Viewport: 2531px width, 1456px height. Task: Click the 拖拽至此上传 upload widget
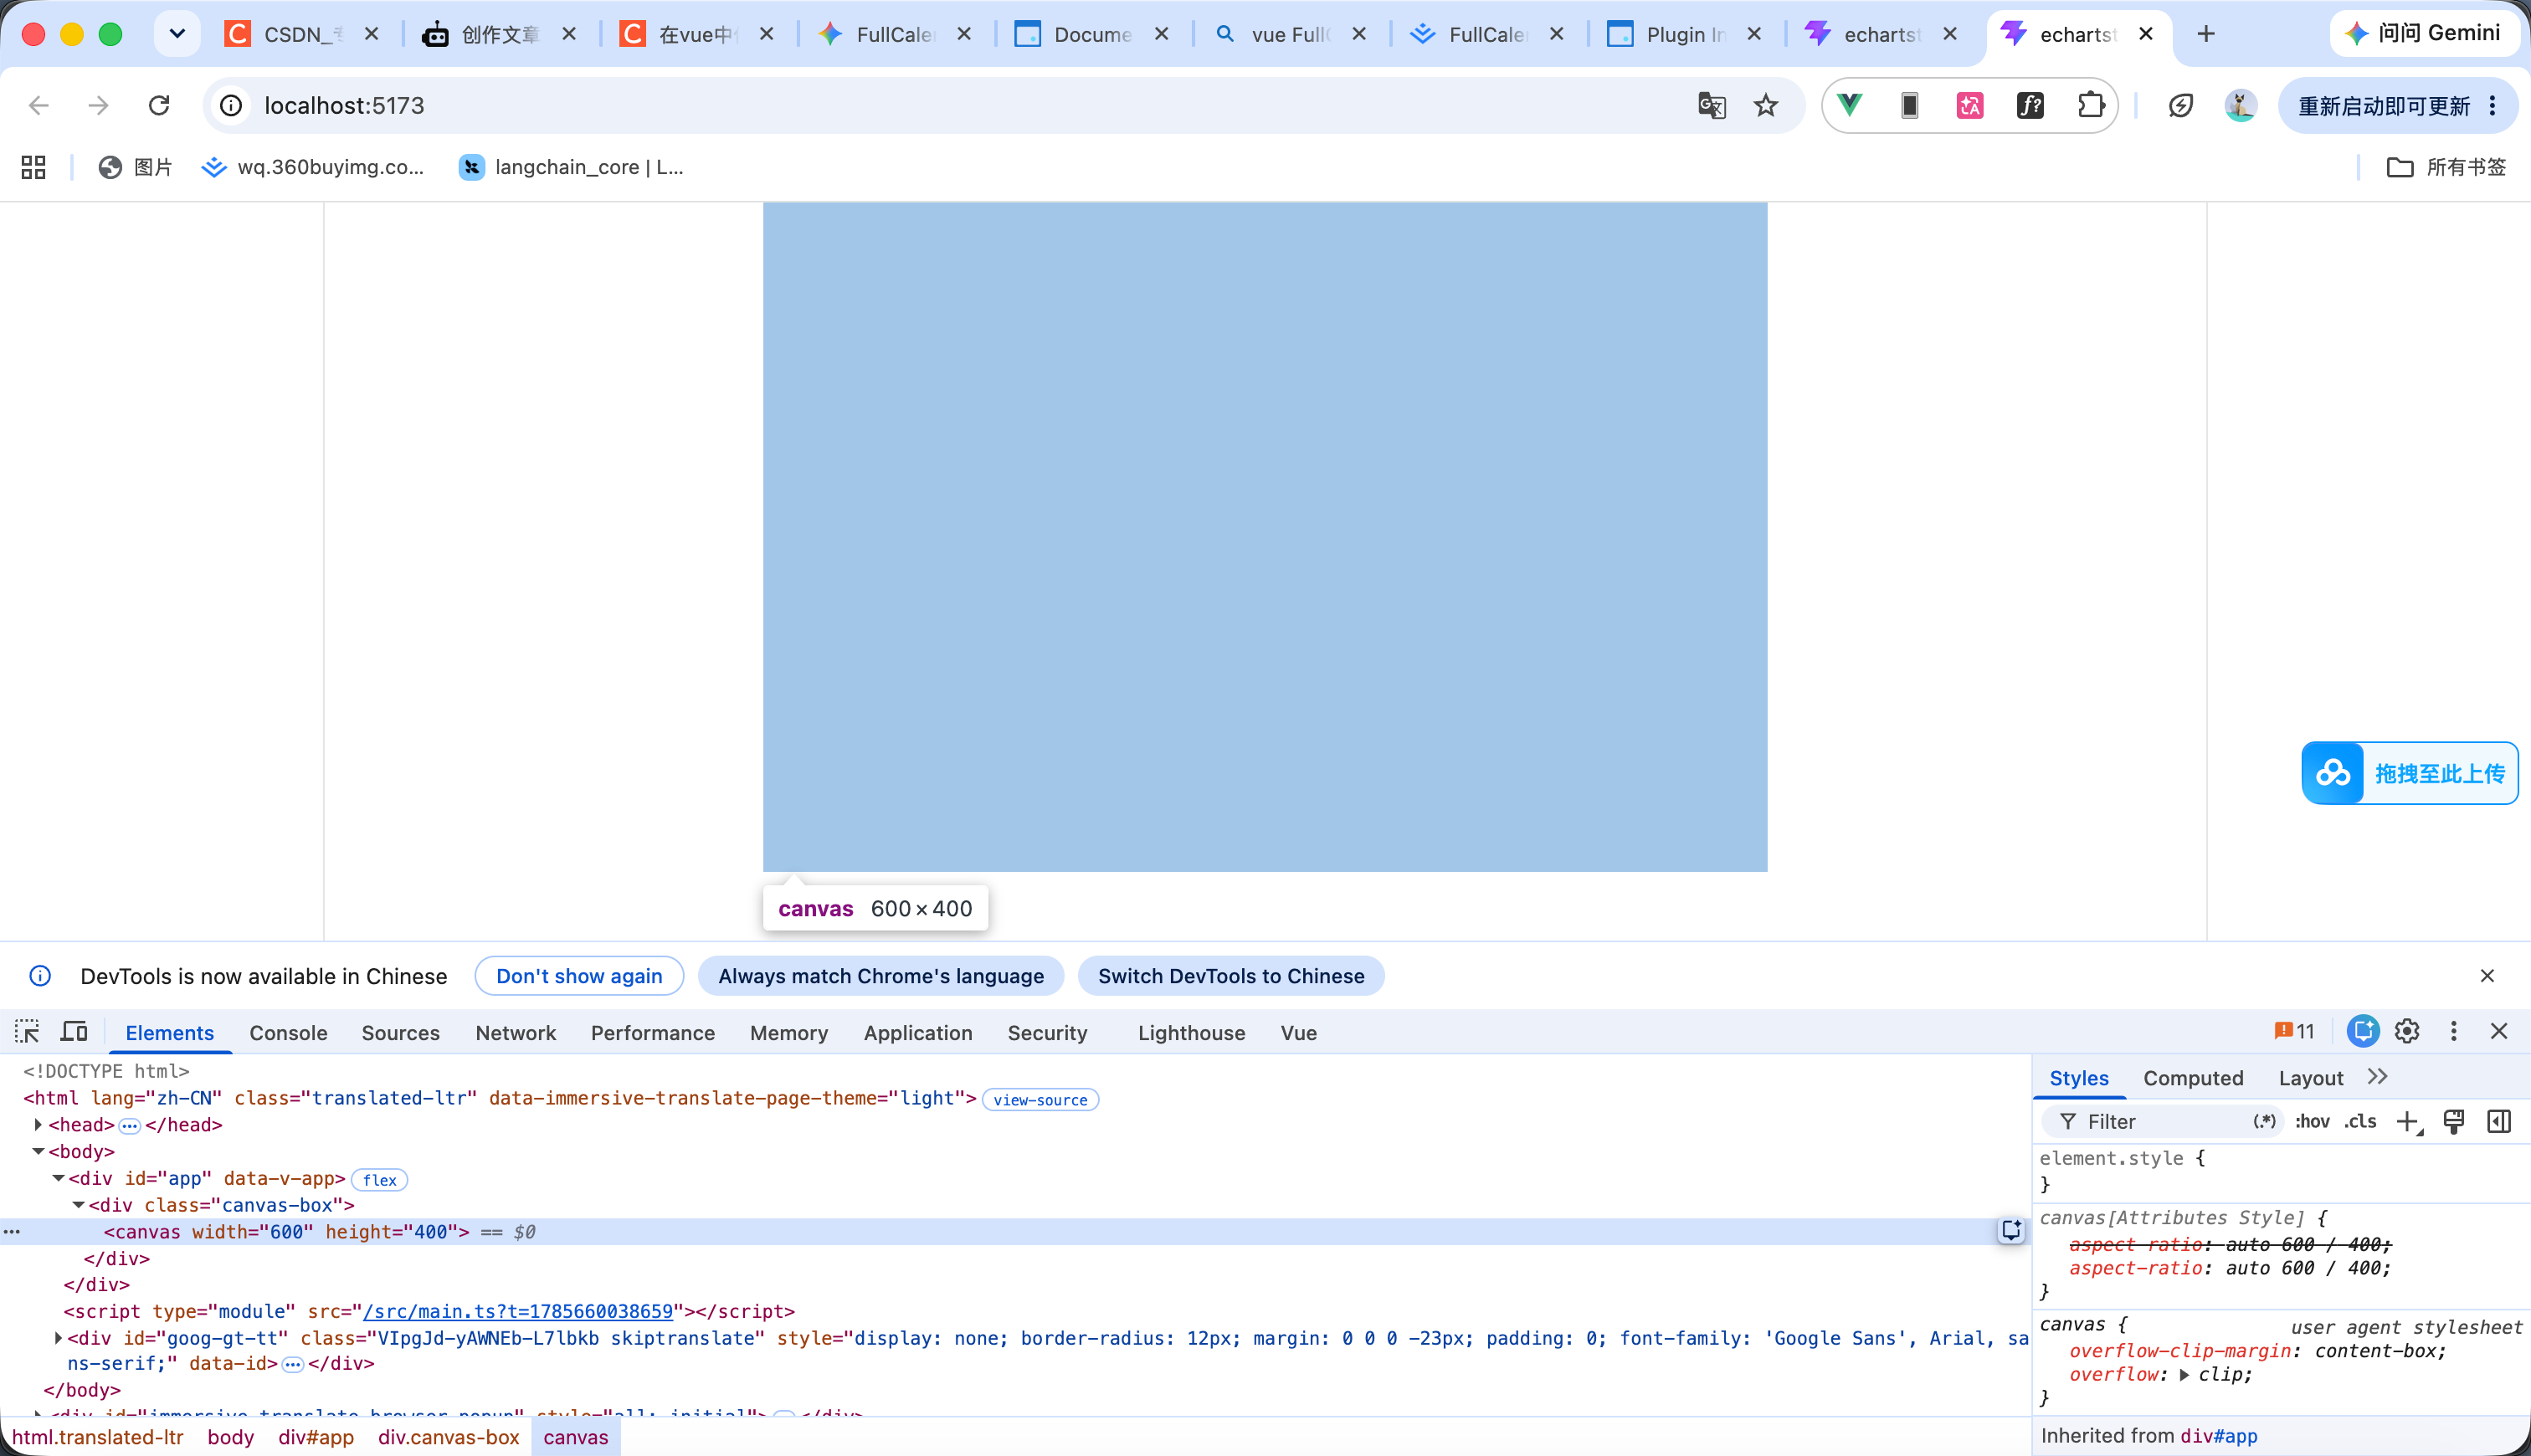coord(2410,773)
